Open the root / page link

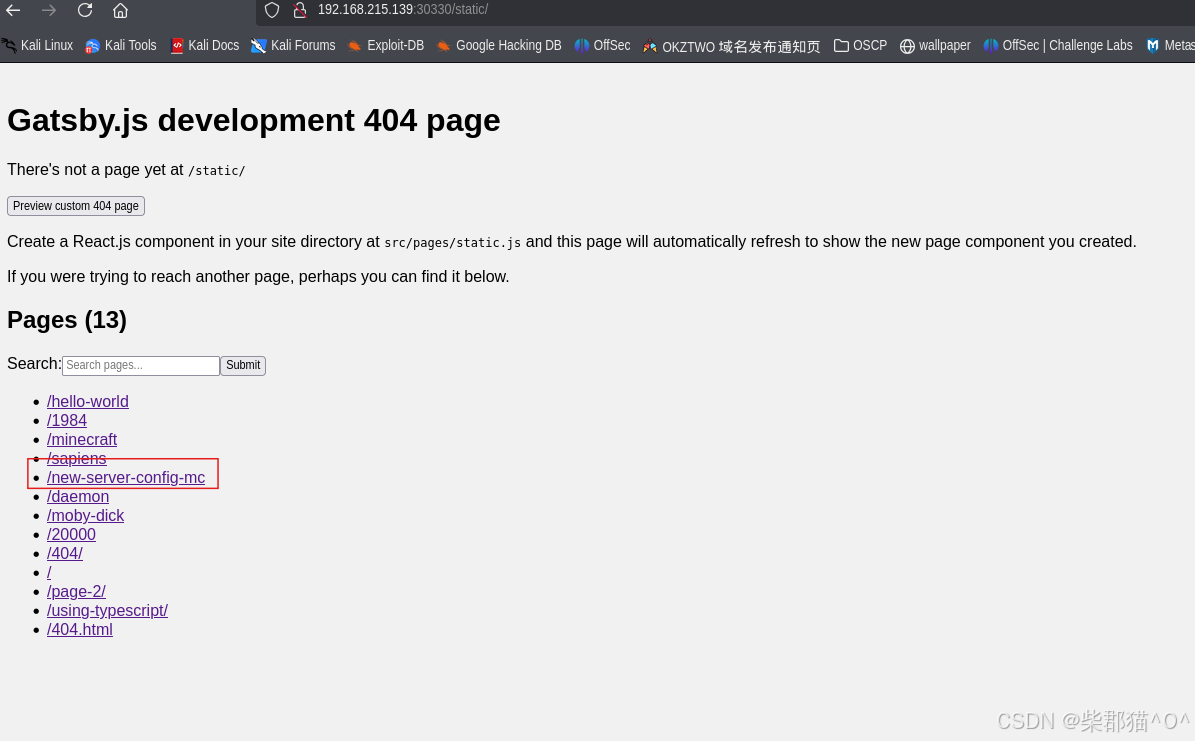point(49,573)
